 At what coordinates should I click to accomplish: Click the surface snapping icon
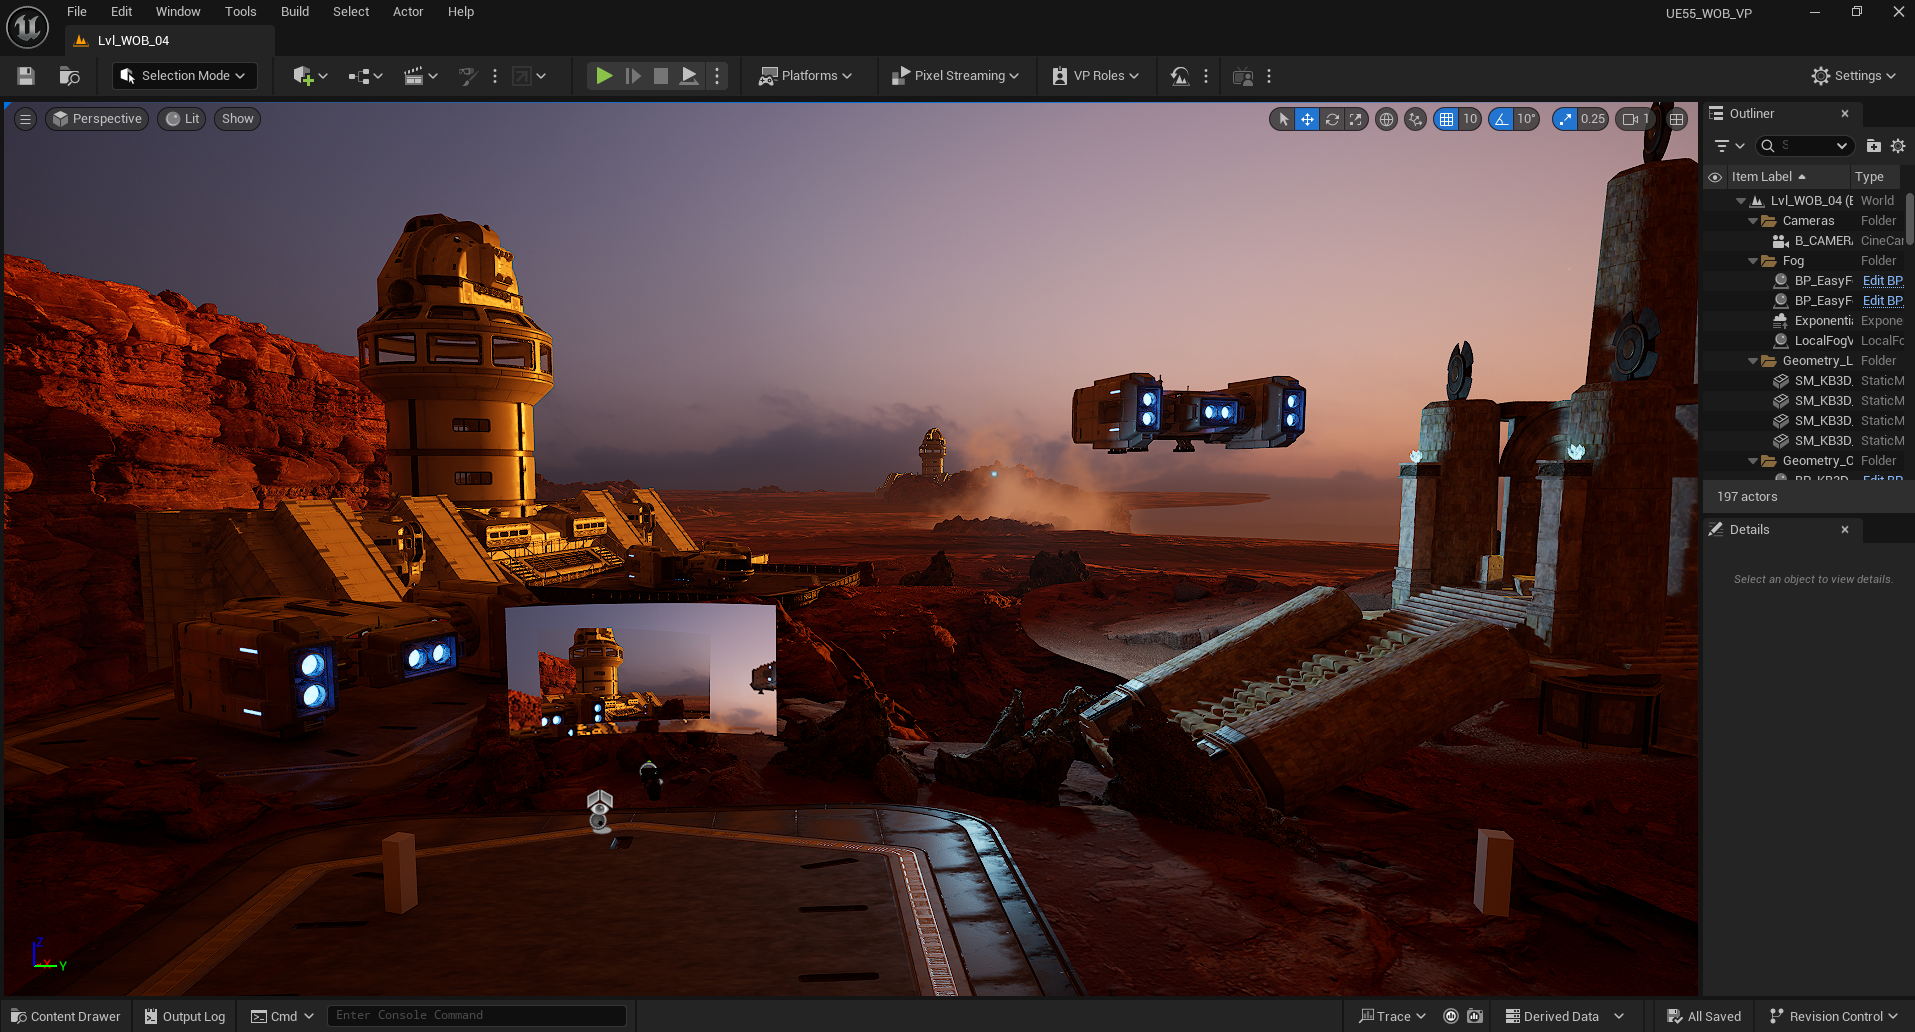[1415, 119]
